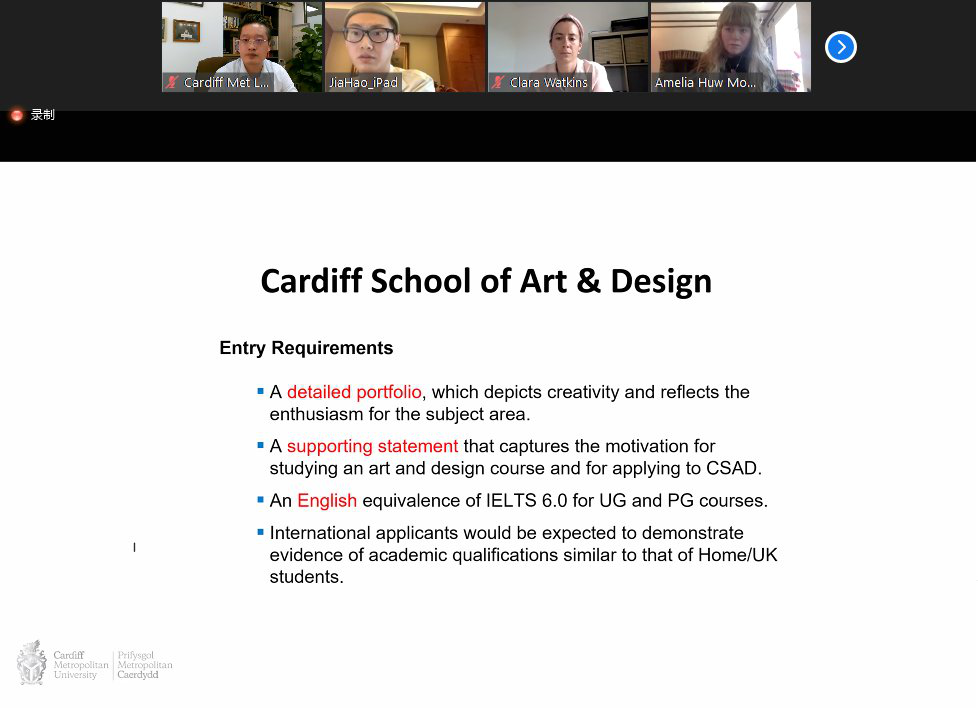Click the Cardiff Metropolitan University crest logo

(x=31, y=663)
